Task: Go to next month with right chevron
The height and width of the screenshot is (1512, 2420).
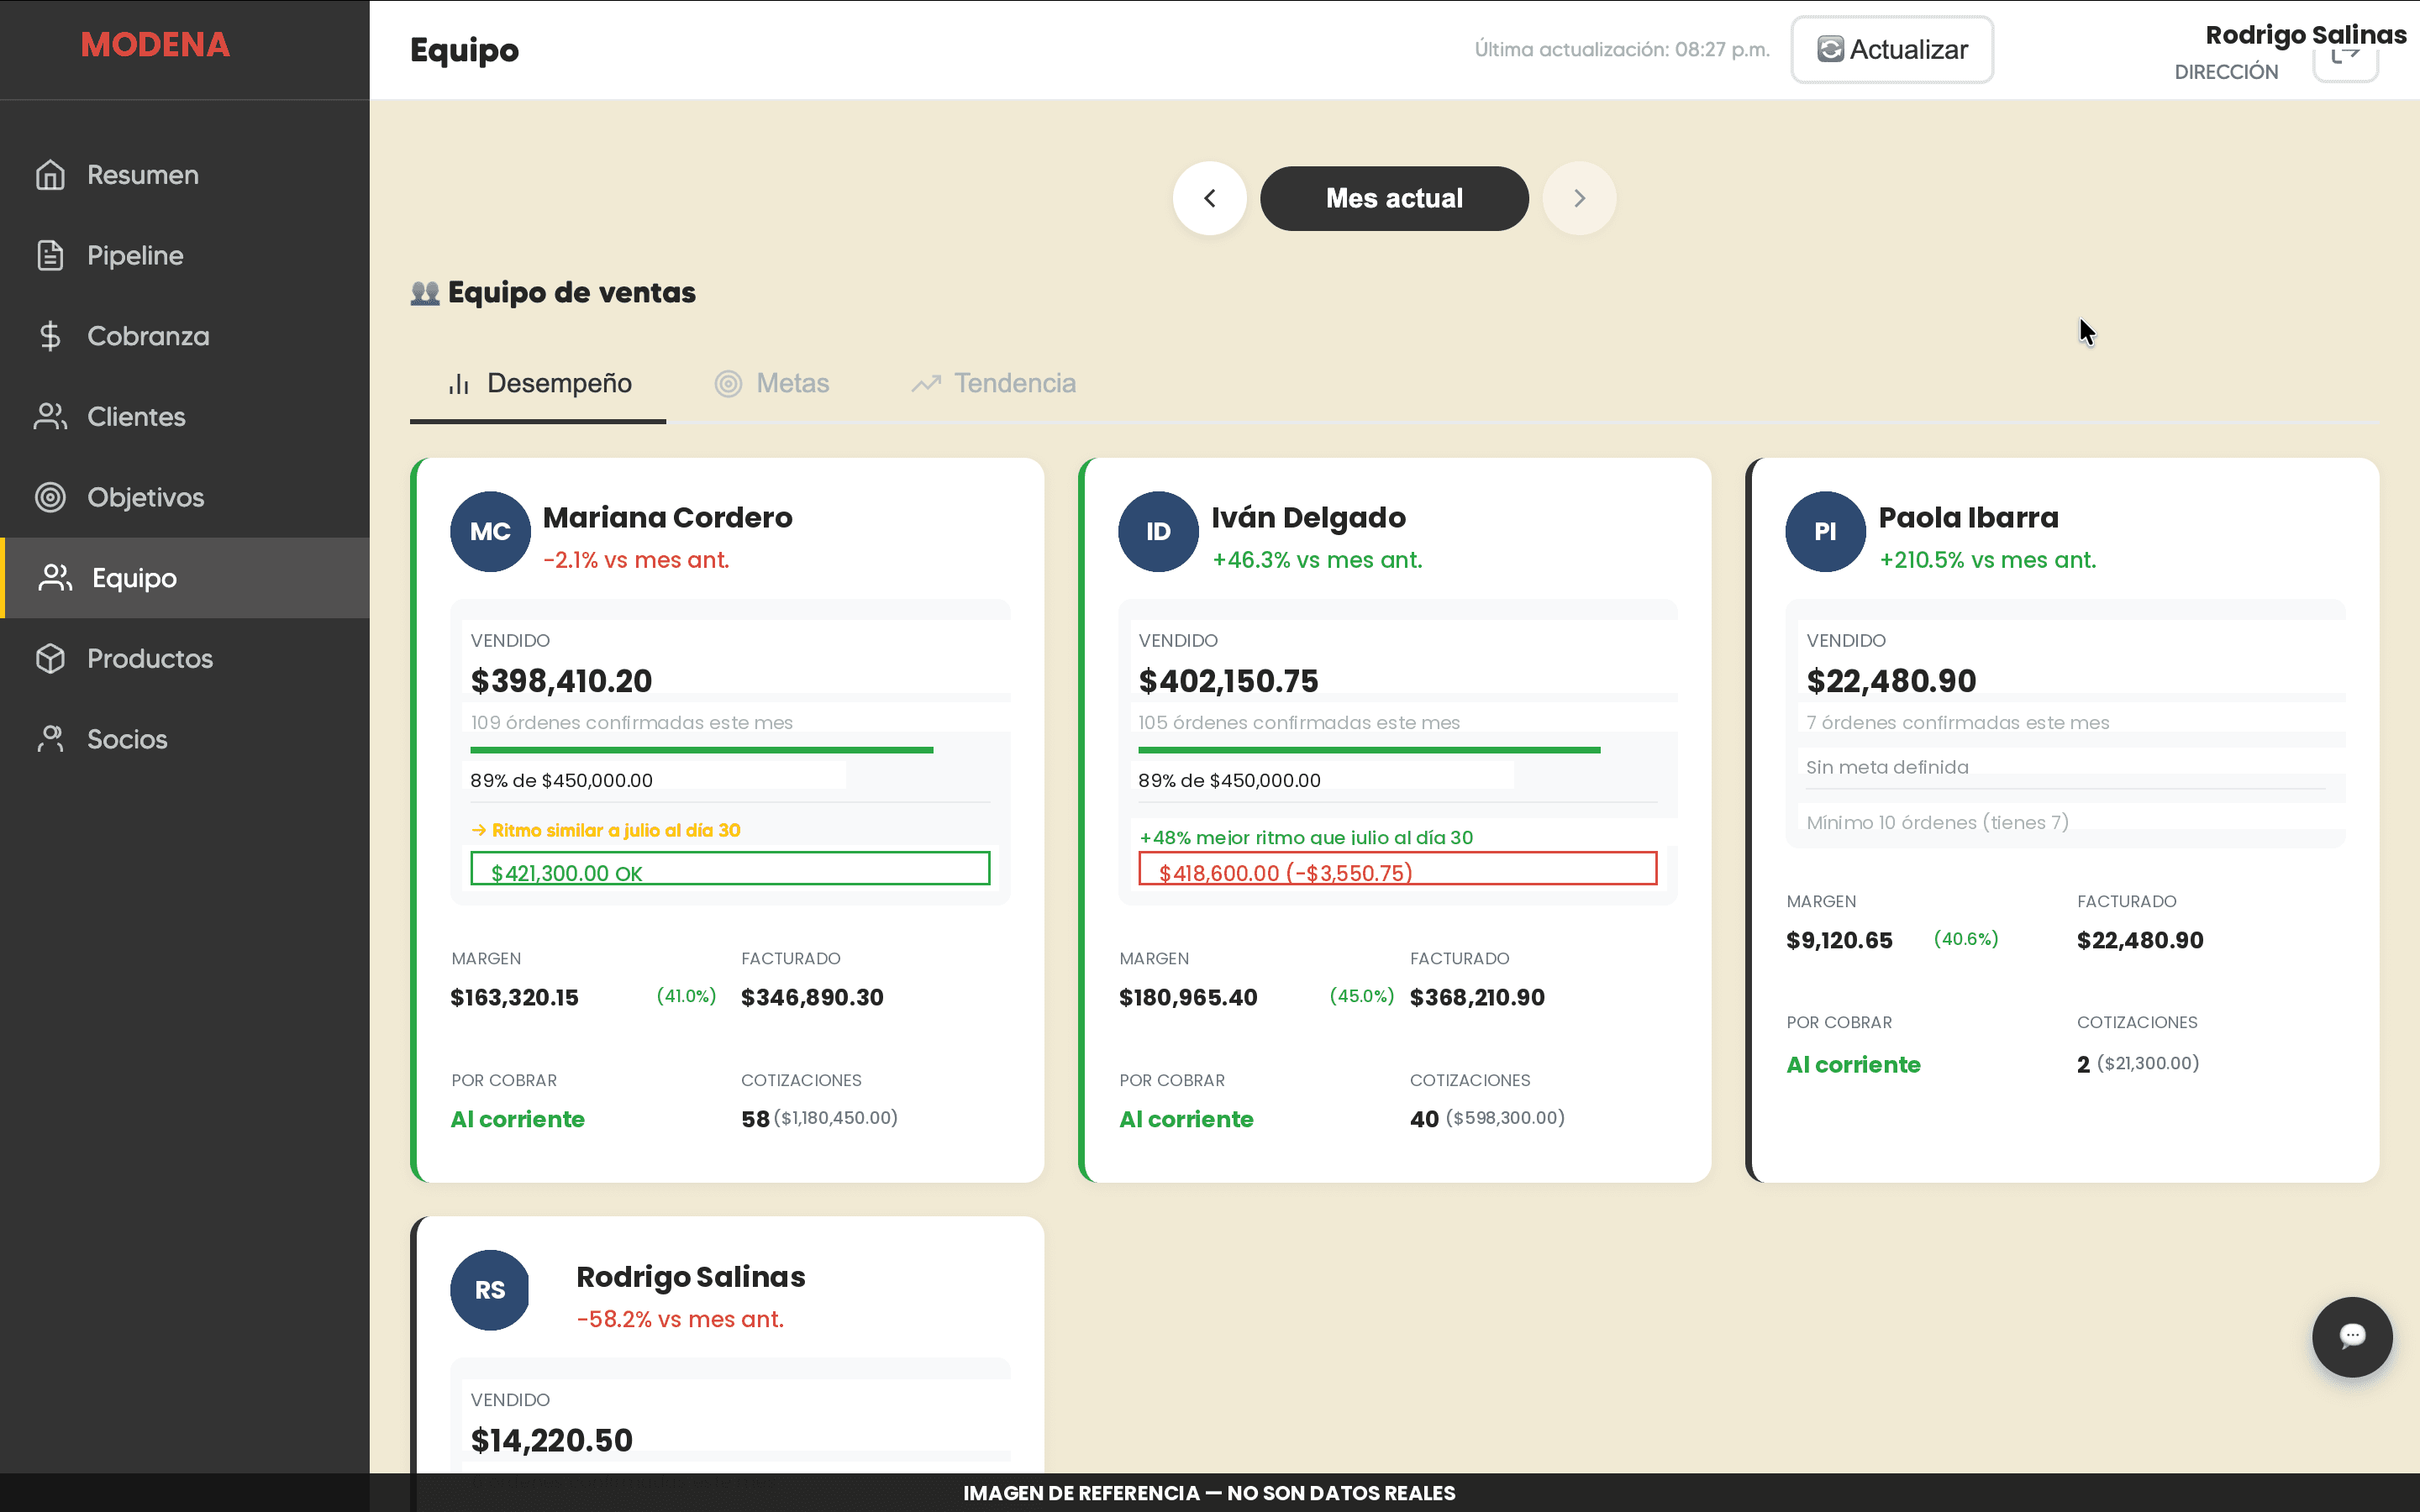Action: 1579,198
